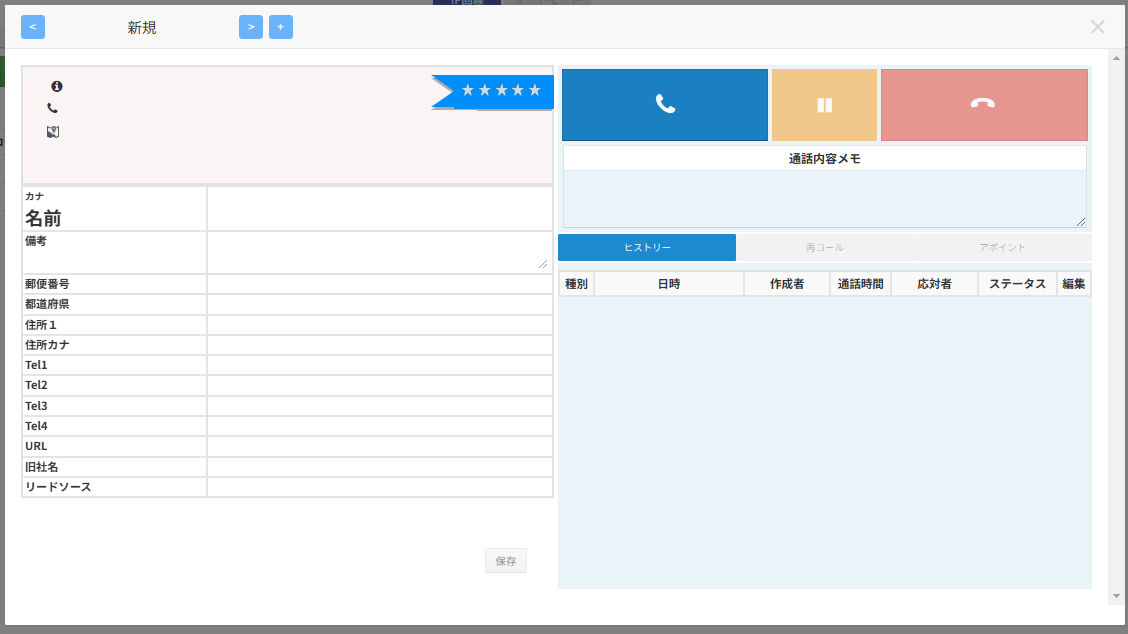Click into the 通話内容メモ text area
The image size is (1128, 634).
824,198
